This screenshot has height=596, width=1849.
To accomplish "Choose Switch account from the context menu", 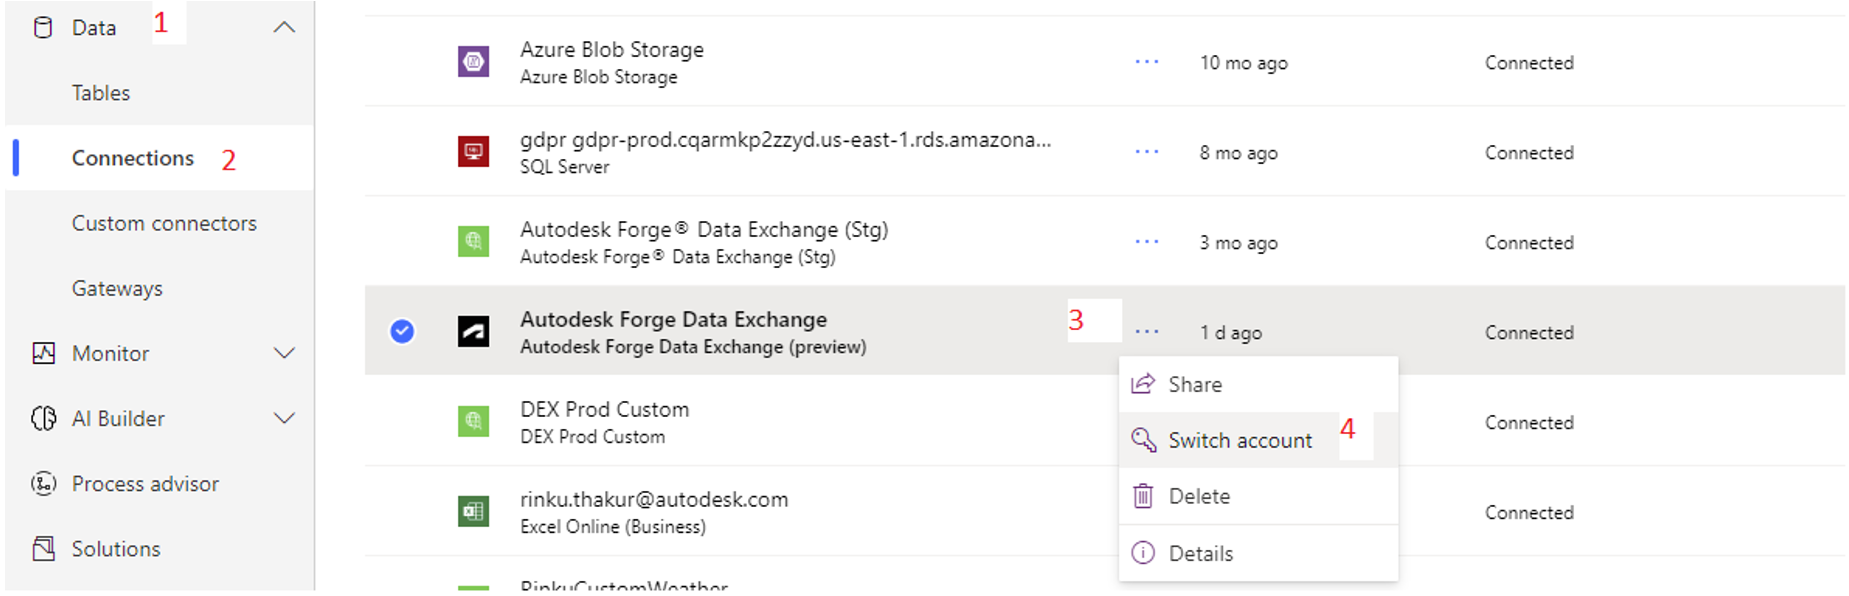I will click(1239, 440).
